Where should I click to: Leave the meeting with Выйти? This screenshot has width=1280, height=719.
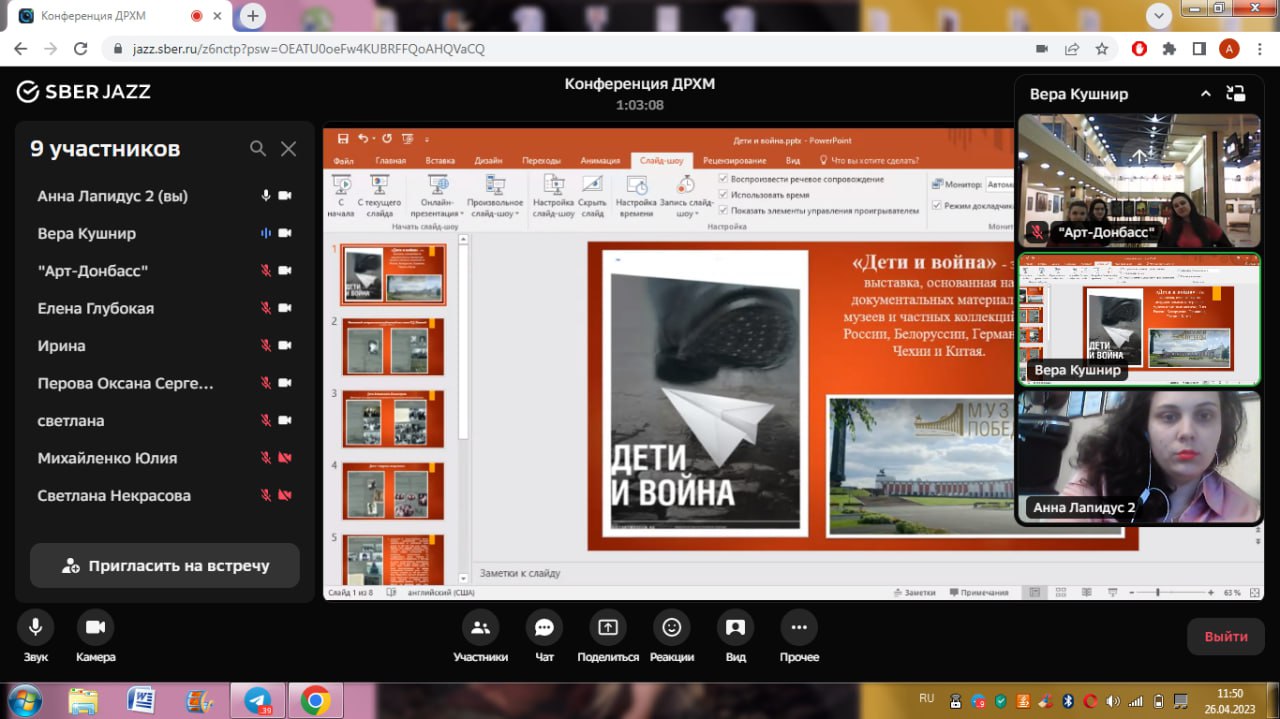click(x=1226, y=636)
